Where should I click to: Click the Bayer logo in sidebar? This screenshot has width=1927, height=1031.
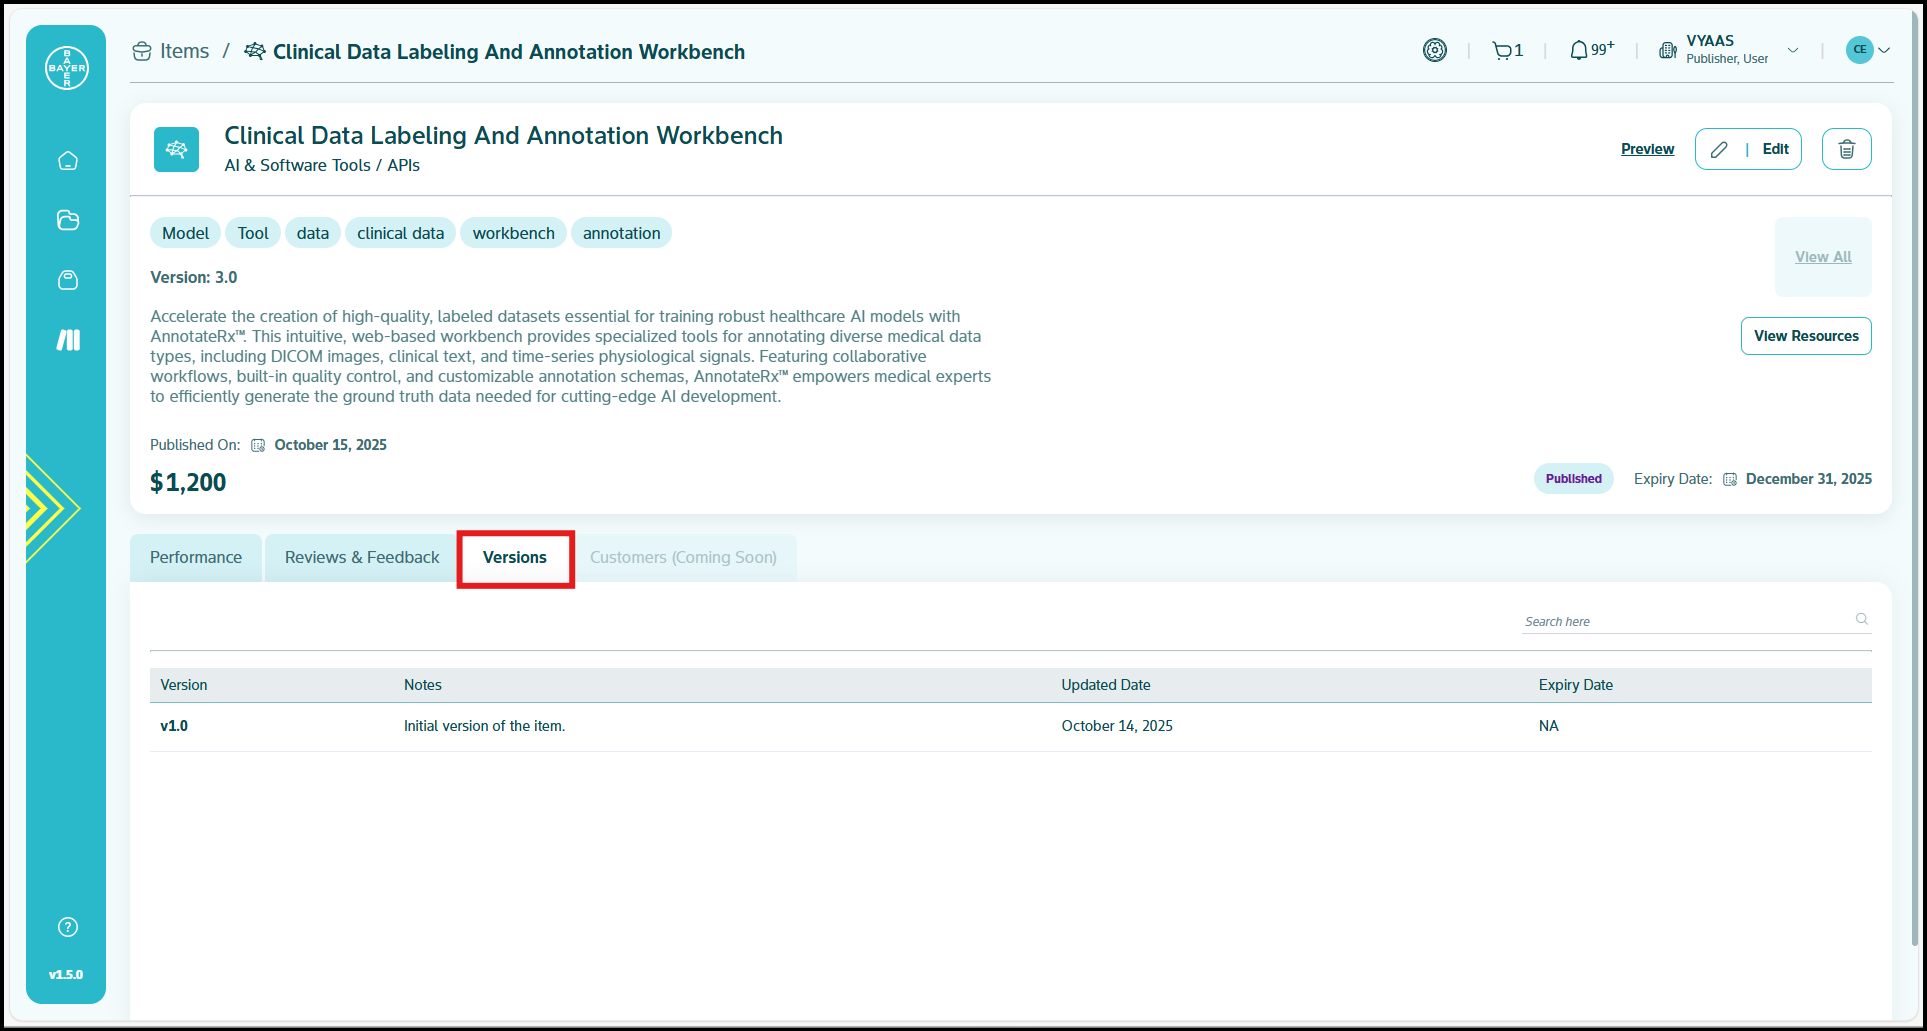(x=67, y=68)
